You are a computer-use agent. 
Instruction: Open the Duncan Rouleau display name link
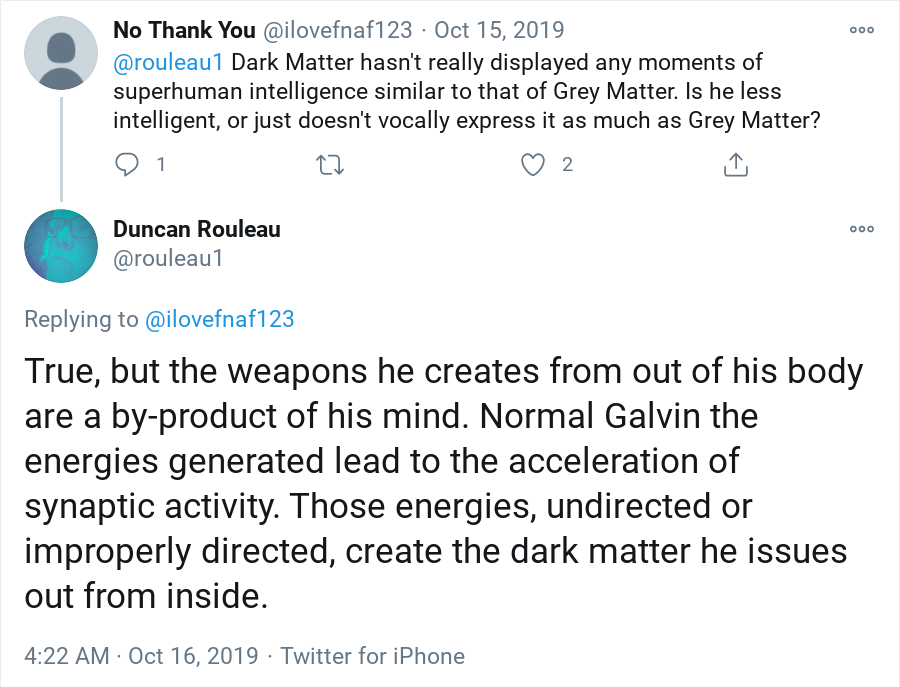(196, 229)
